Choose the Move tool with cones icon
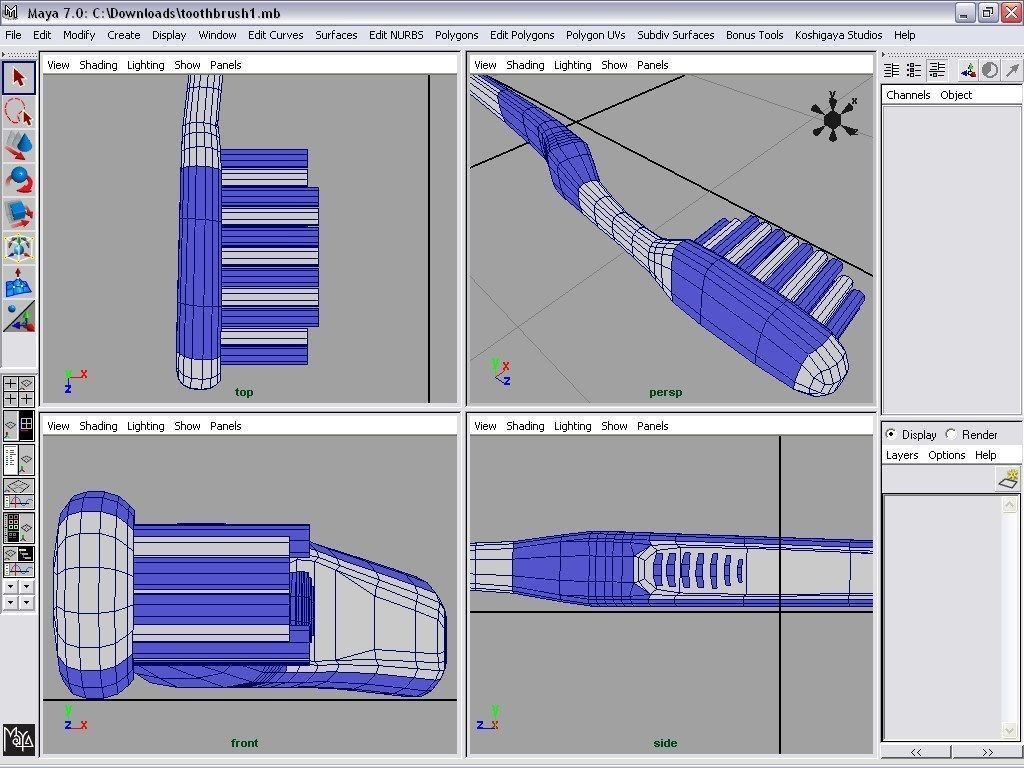Viewport: 1024px width, 768px height. pos(19,146)
